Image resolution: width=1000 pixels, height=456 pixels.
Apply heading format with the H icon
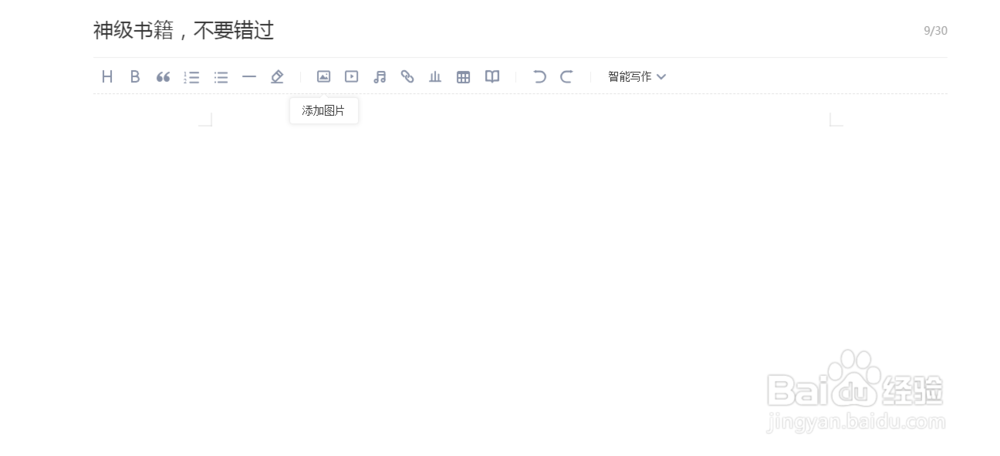click(107, 77)
